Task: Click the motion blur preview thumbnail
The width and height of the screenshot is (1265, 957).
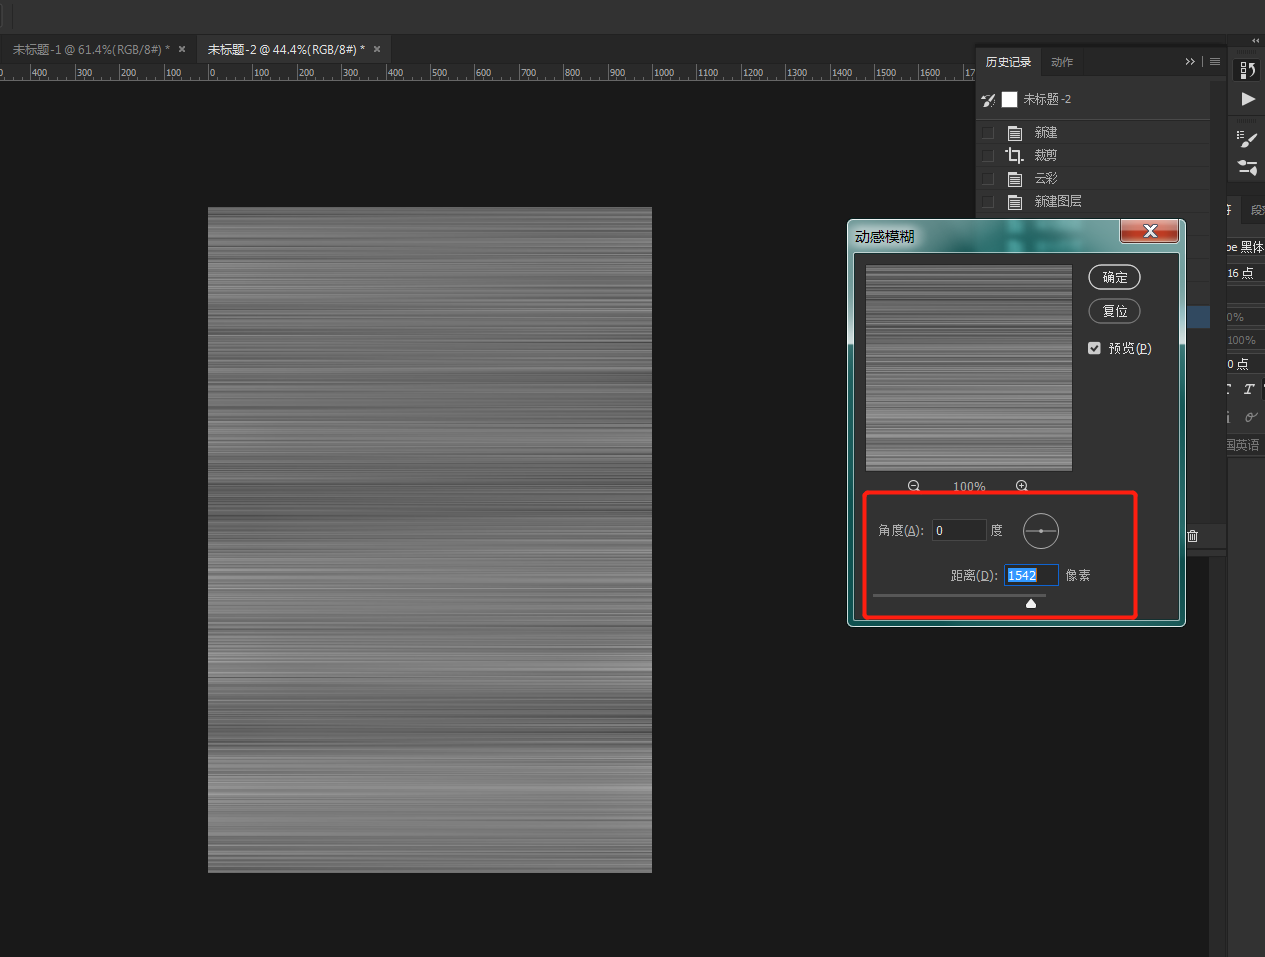Action: click(x=969, y=368)
